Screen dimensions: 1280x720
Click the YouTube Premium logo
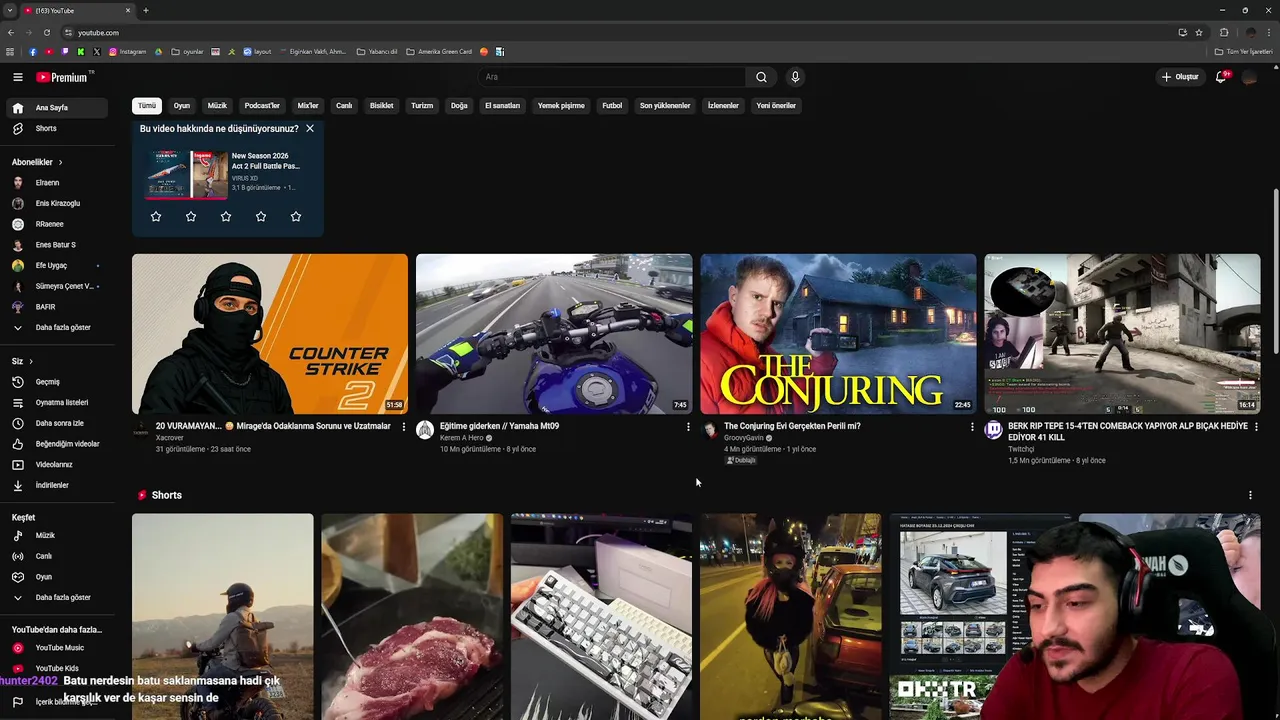pos(63,77)
